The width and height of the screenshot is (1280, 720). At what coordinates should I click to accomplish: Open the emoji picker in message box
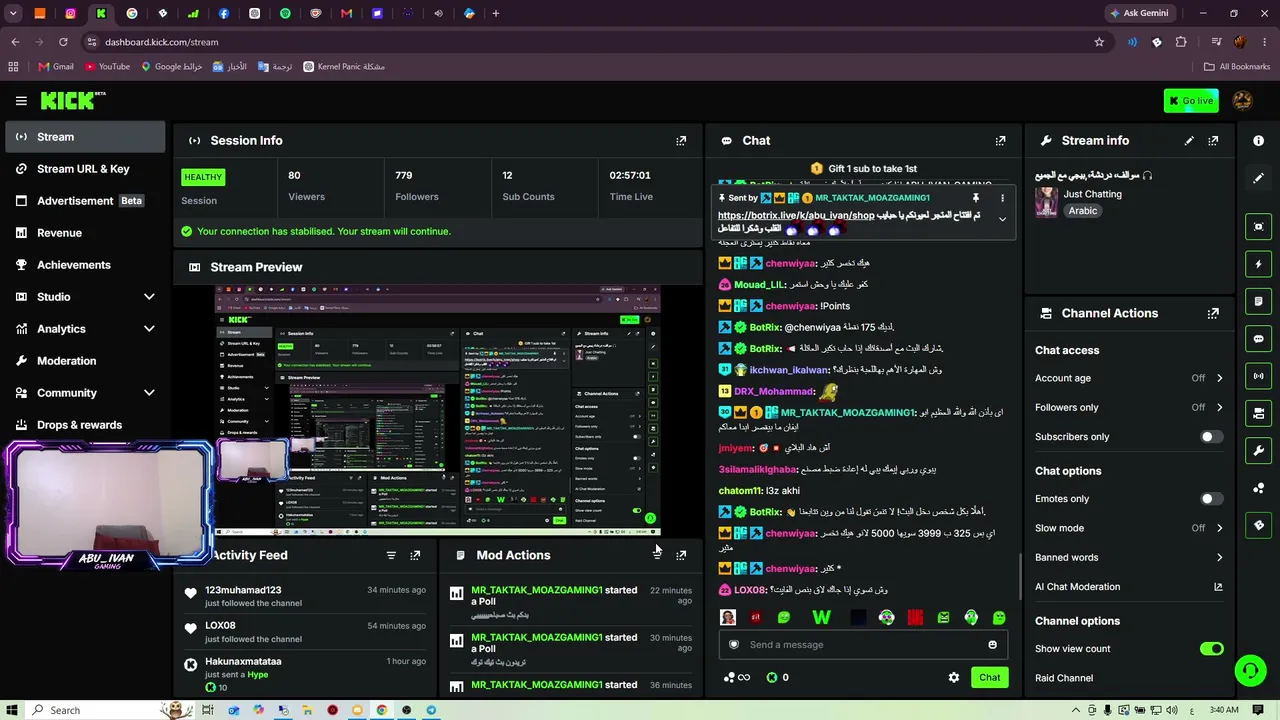tap(992, 645)
